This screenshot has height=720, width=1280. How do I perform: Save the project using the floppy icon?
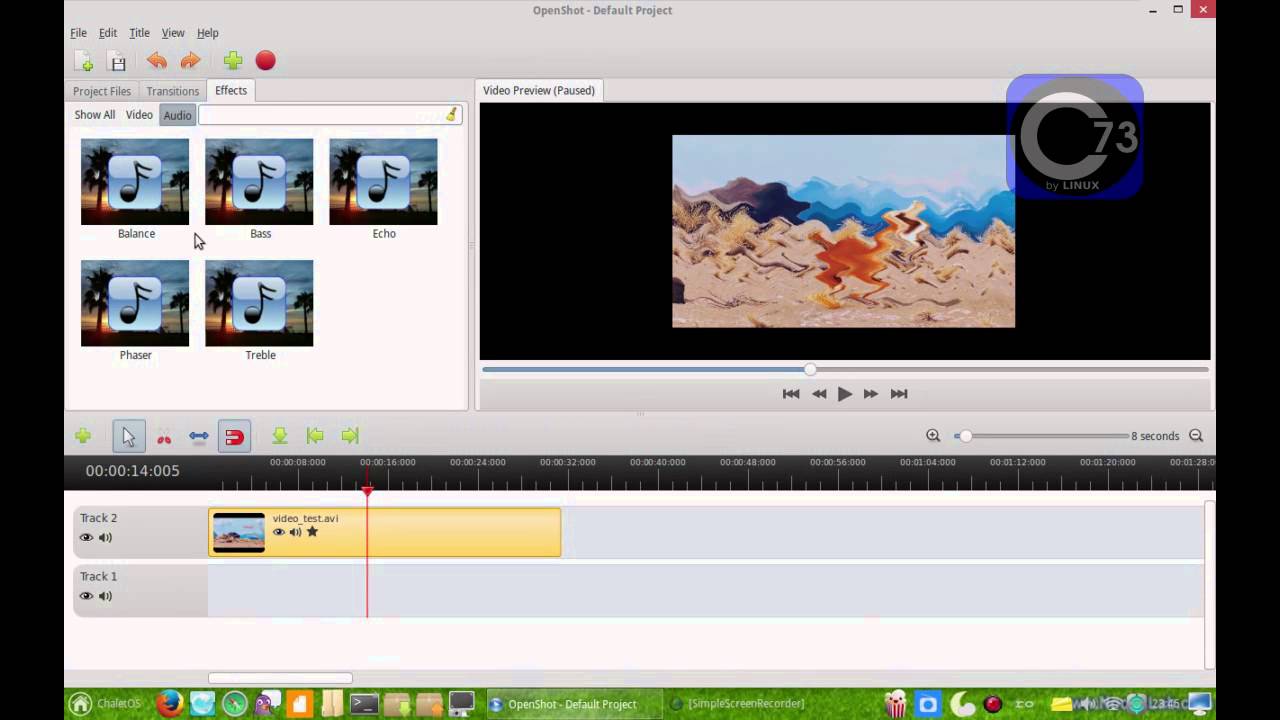[117, 61]
